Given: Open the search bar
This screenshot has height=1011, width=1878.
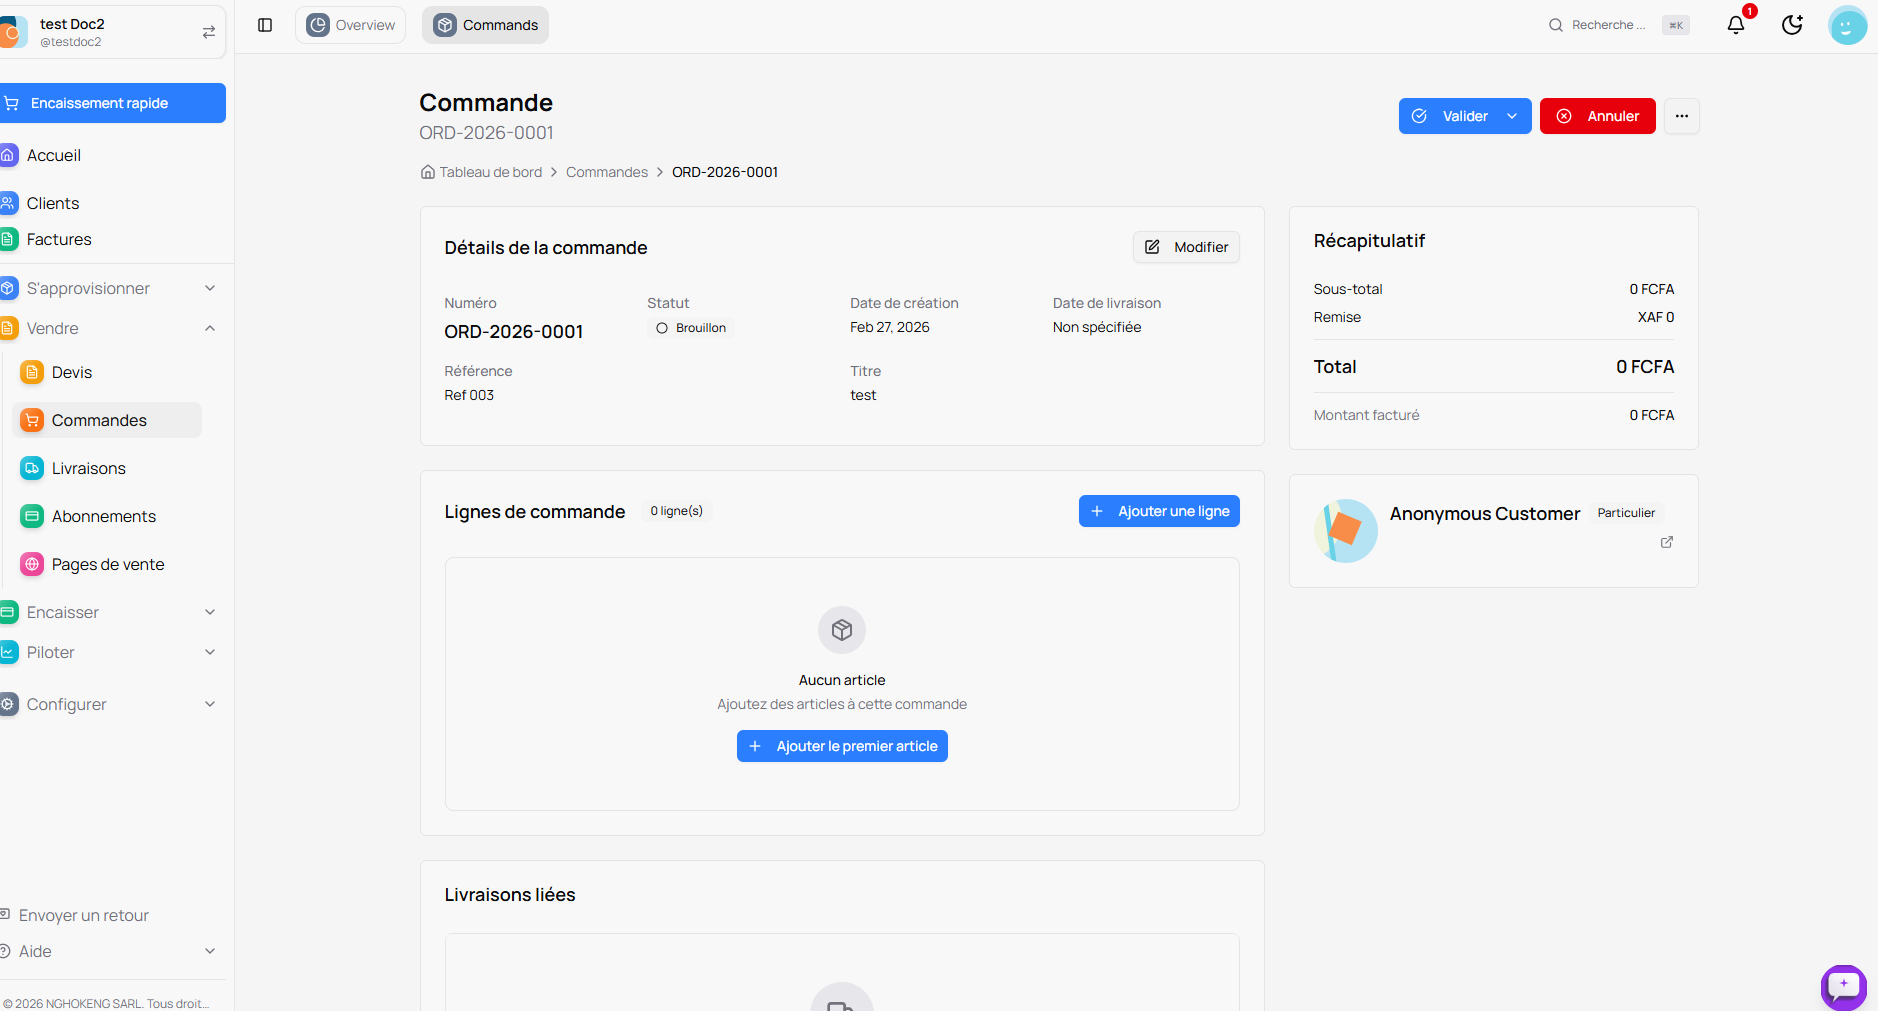Looking at the screenshot, I should click(1605, 24).
